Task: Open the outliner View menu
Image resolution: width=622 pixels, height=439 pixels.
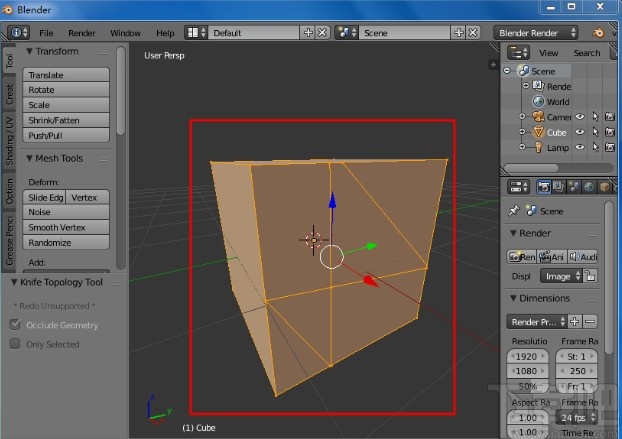Action: coord(548,53)
